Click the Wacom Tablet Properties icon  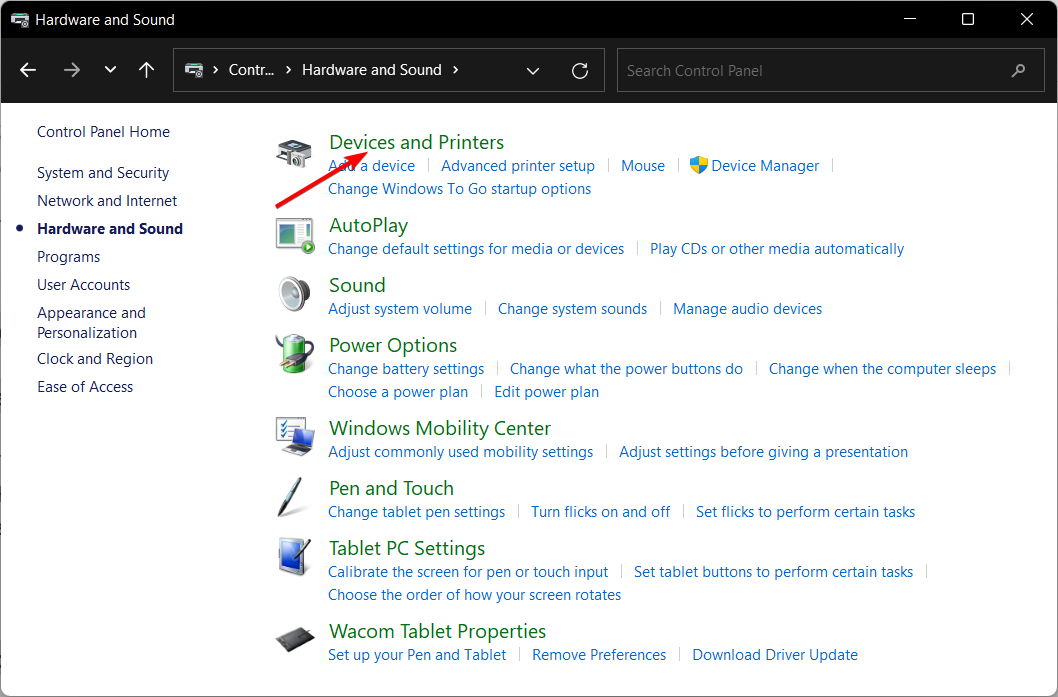pyautogui.click(x=294, y=641)
